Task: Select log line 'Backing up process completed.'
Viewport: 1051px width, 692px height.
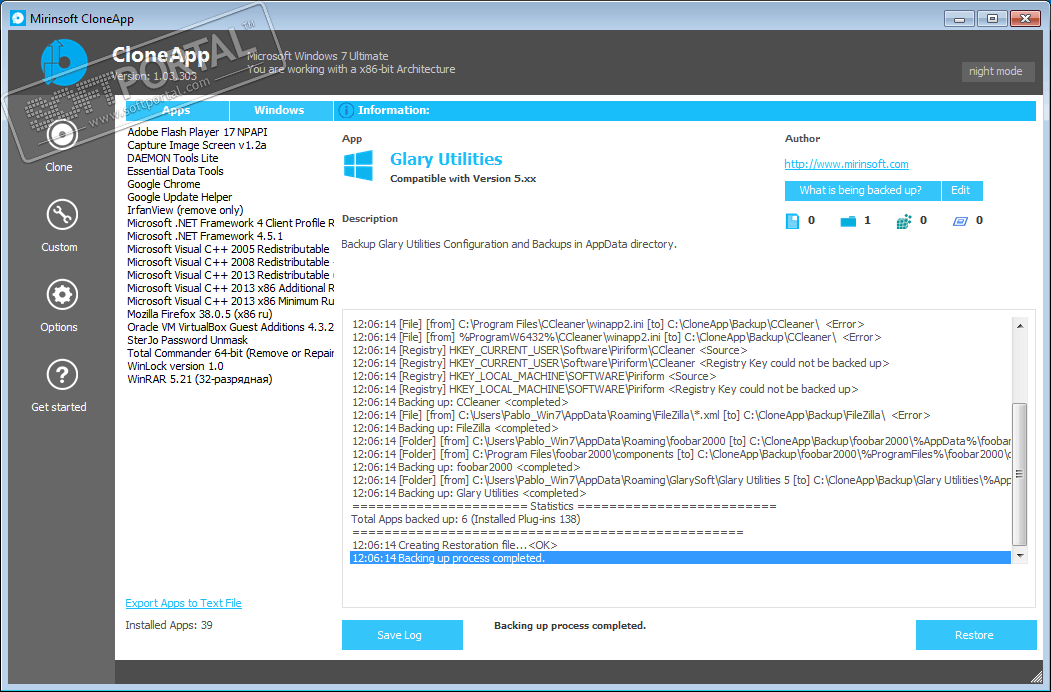Action: click(x=680, y=558)
